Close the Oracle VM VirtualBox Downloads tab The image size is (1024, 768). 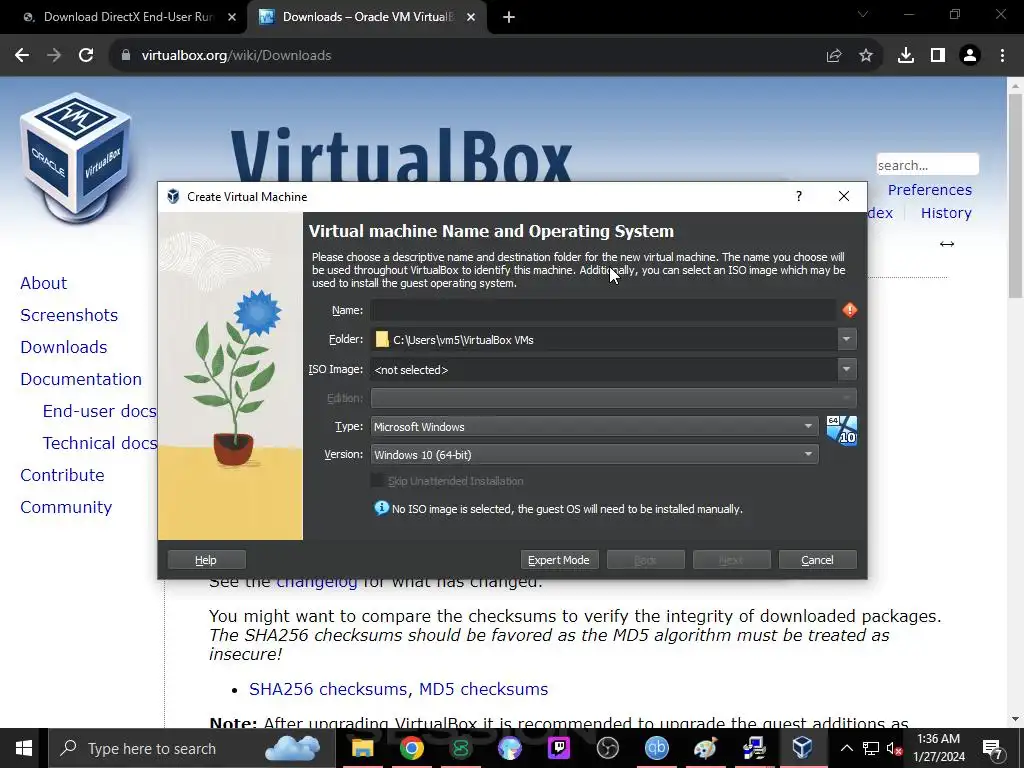coord(471,18)
